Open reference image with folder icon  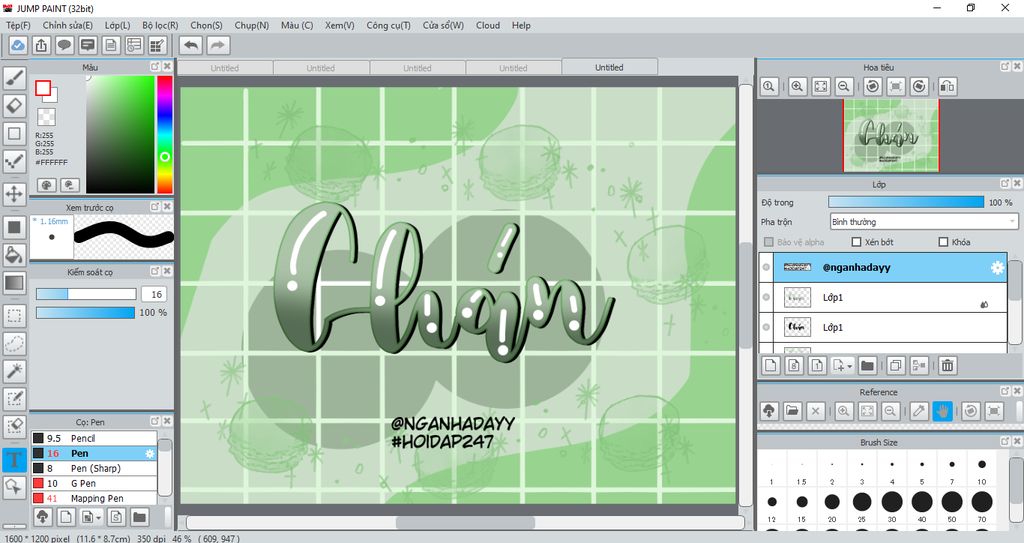(792, 411)
